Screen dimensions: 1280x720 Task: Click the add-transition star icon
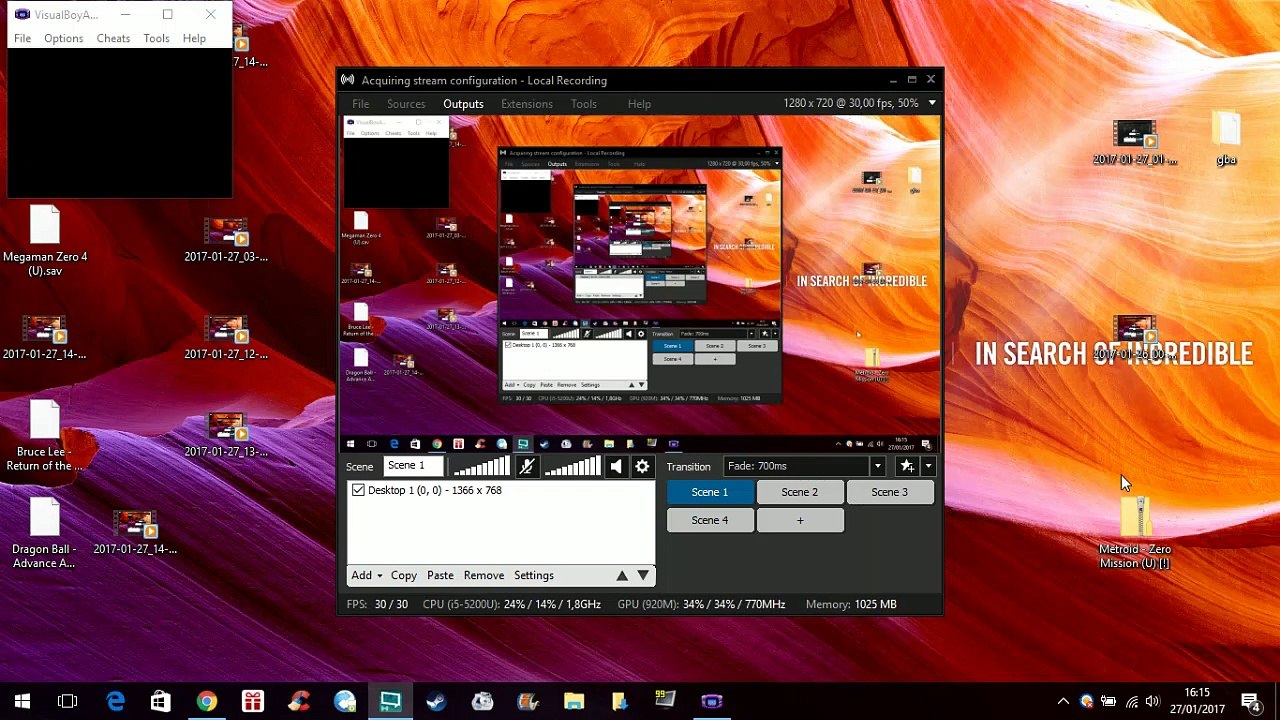(907, 466)
